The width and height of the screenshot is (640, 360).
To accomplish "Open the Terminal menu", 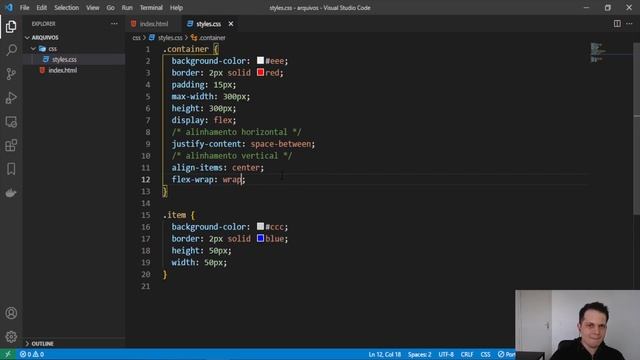I will (x=151, y=8).
